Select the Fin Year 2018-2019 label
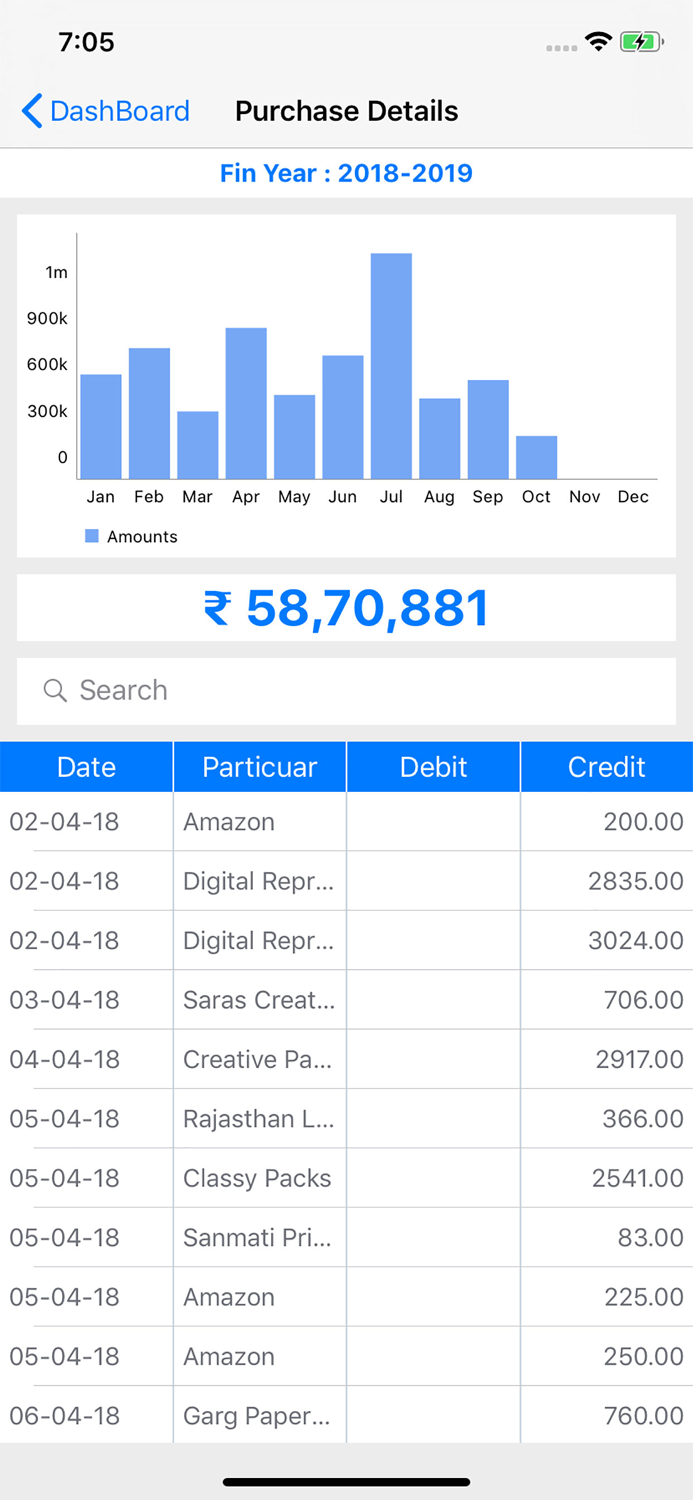This screenshot has height=1500, width=693. click(x=346, y=173)
